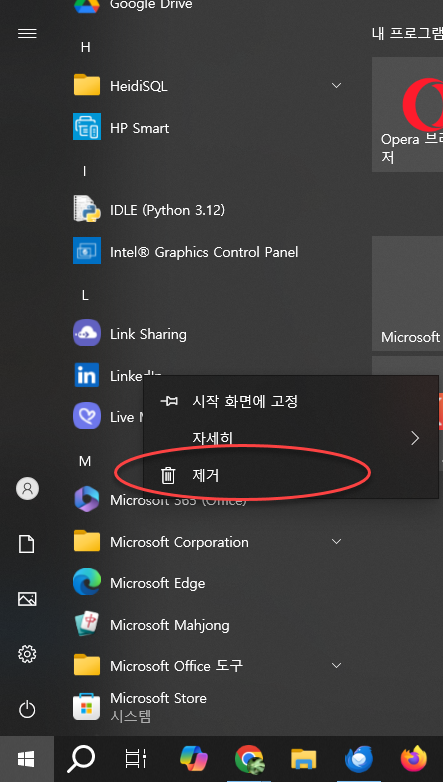Click the Power icon in Start sidebar
The height and width of the screenshot is (782, 443).
pyautogui.click(x=27, y=709)
